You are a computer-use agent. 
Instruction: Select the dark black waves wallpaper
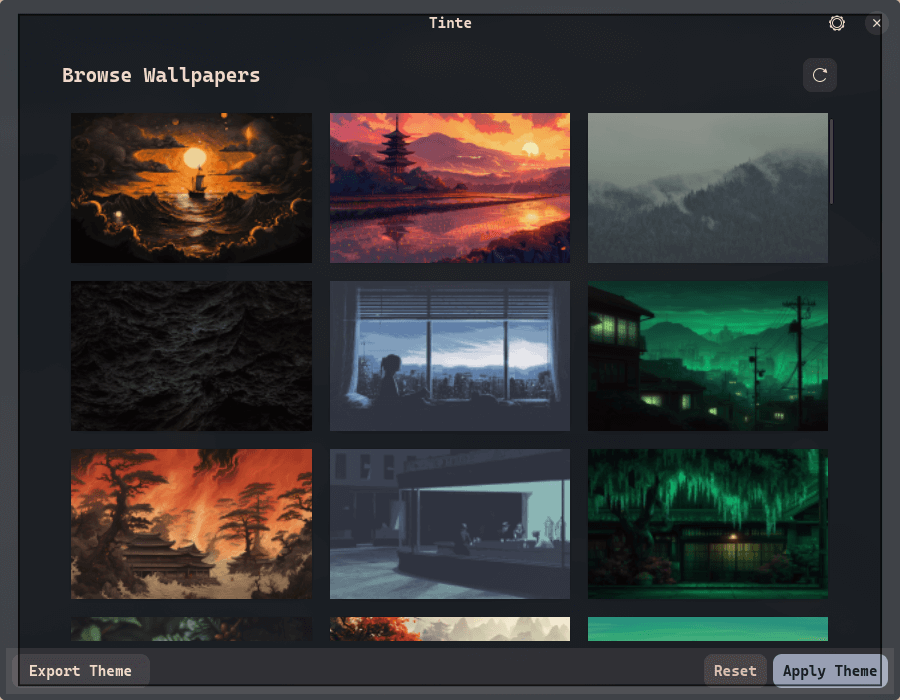(x=191, y=356)
